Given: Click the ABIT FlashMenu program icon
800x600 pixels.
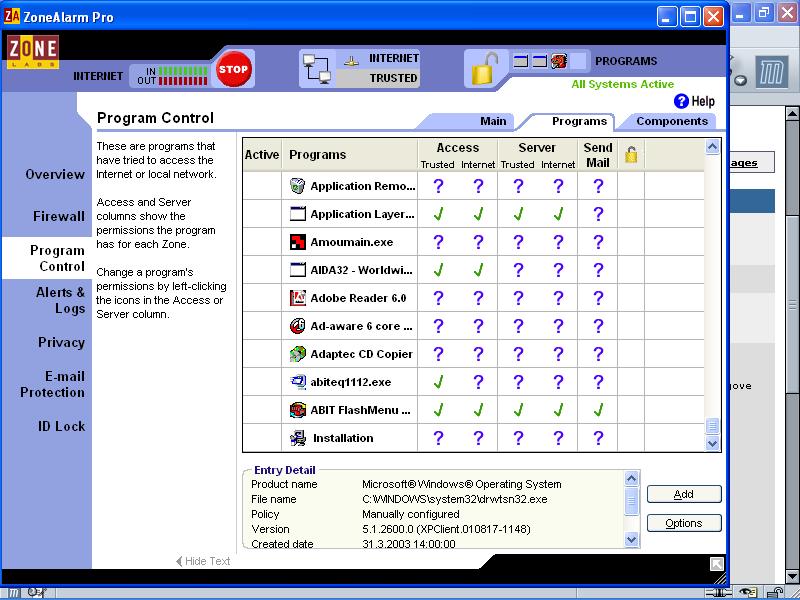Looking at the screenshot, I should tap(297, 410).
